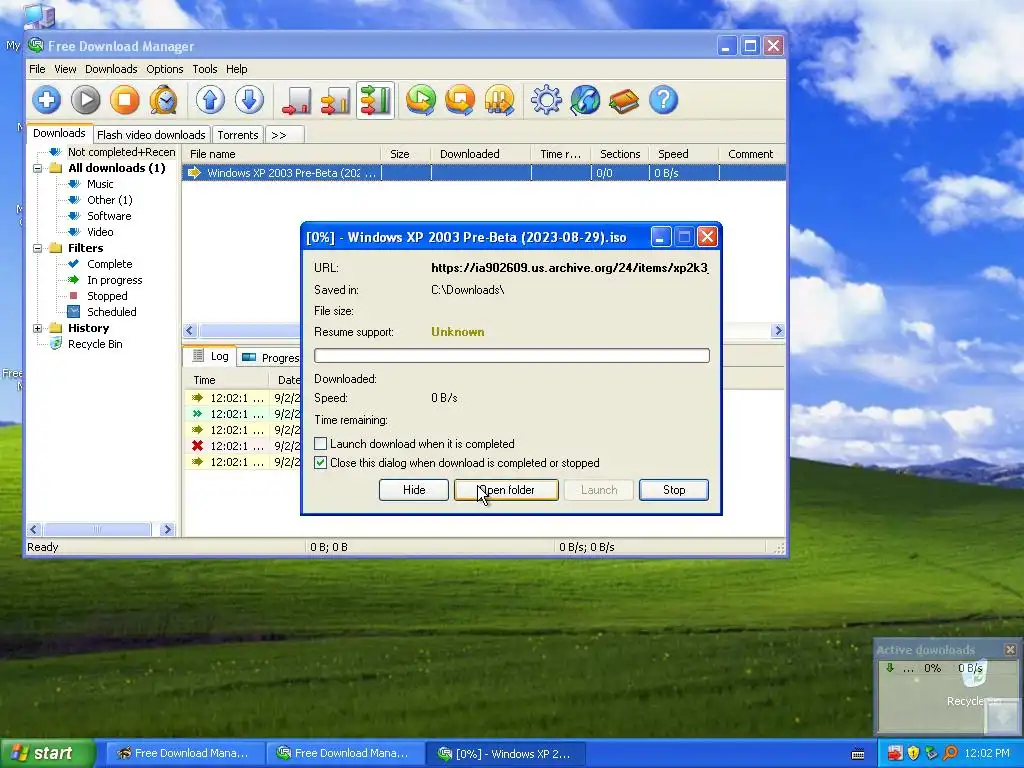The image size is (1024, 768).
Task: Select the Music category in tree
Action: pos(101,184)
